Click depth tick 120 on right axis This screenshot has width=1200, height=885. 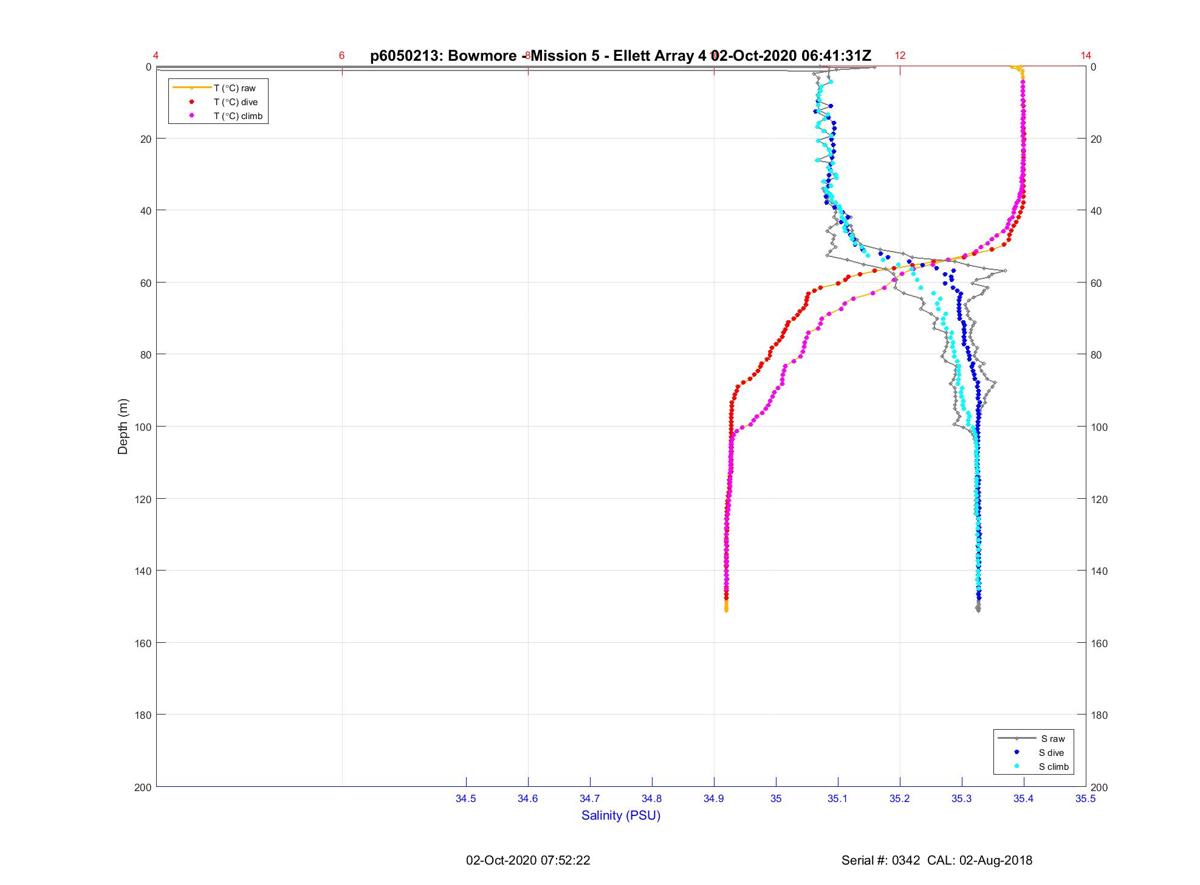pyautogui.click(x=1099, y=499)
